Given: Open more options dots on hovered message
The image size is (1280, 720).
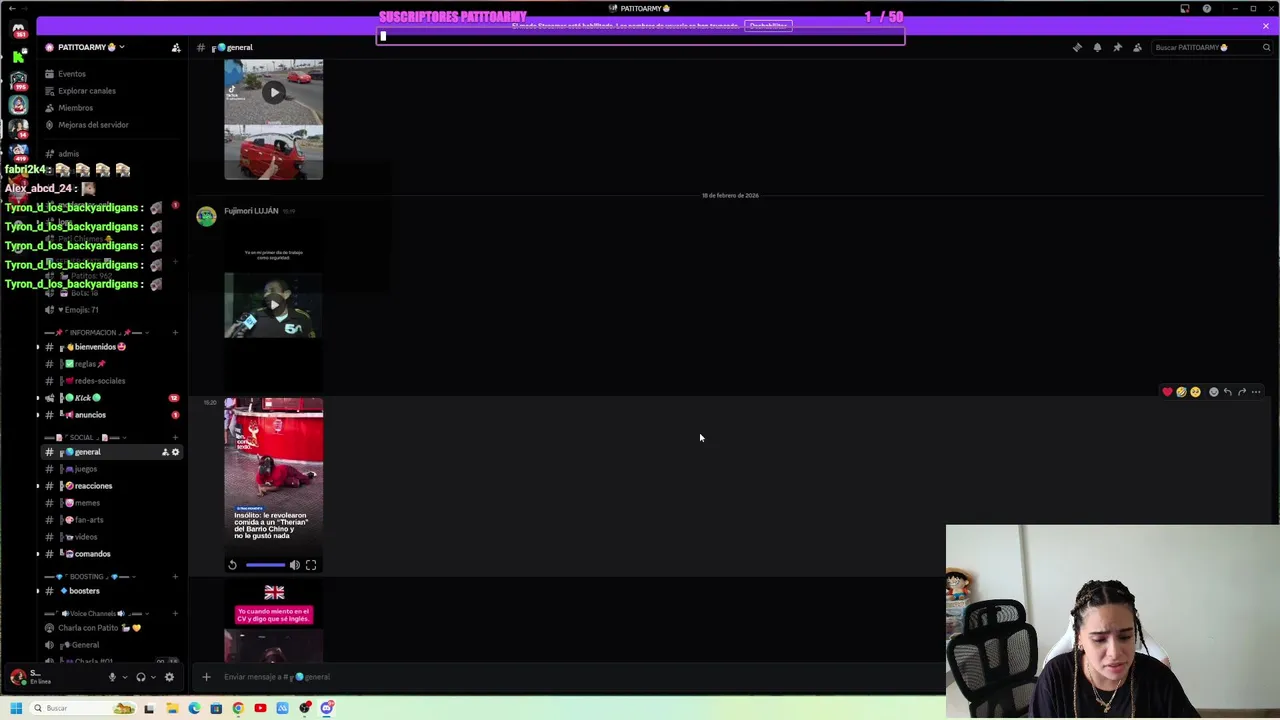Looking at the screenshot, I should (1256, 392).
